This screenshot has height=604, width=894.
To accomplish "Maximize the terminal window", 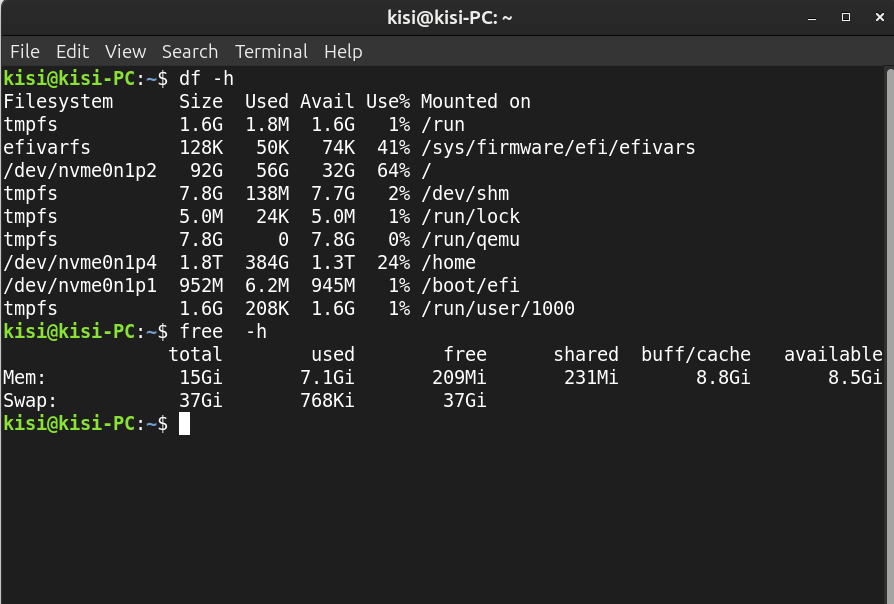I will click(x=846, y=18).
